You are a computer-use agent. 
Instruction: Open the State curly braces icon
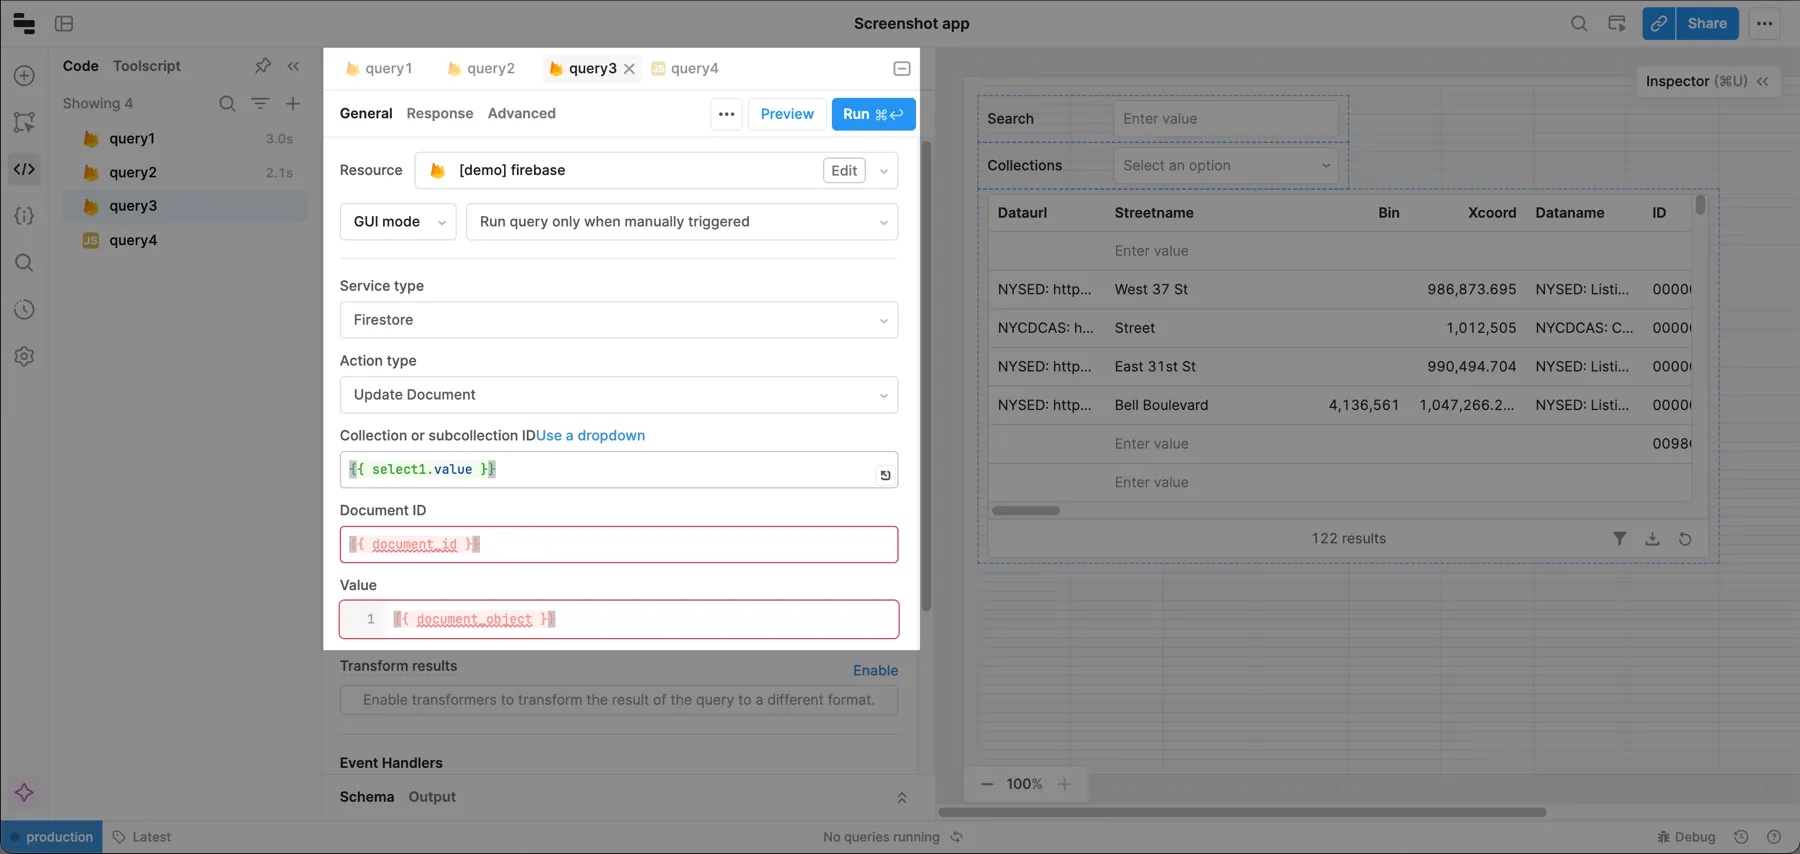pos(24,216)
